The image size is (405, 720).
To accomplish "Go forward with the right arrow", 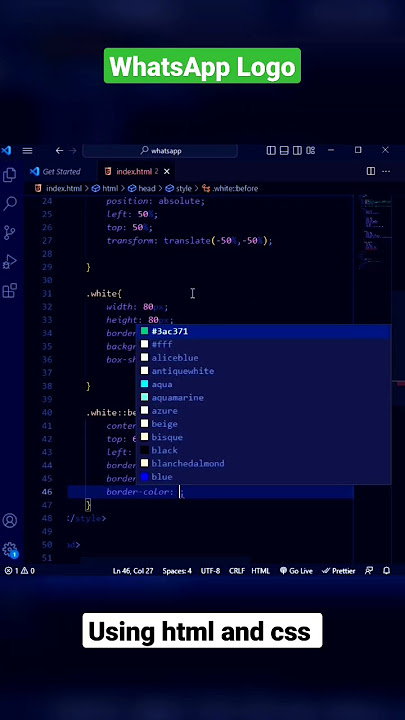I will 73,150.
